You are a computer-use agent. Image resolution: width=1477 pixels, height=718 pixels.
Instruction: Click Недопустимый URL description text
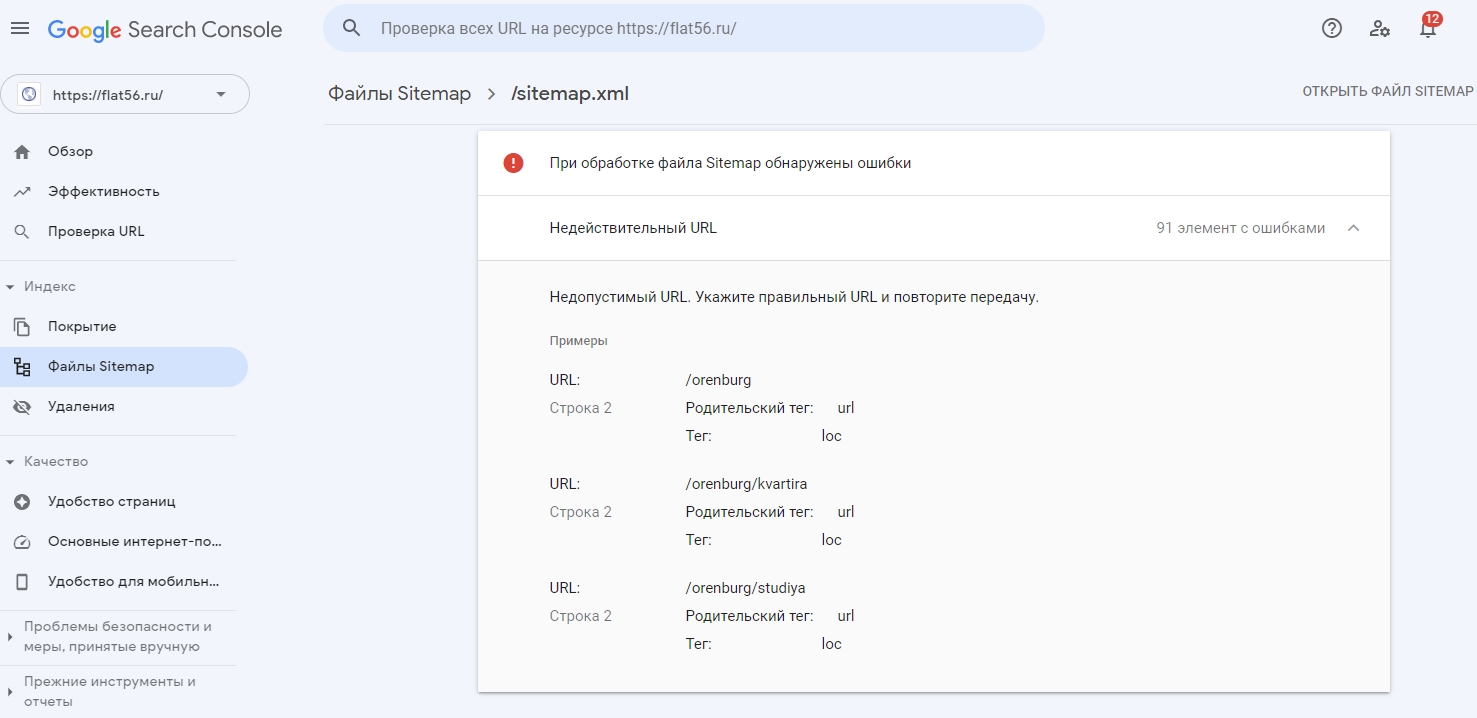(x=794, y=298)
